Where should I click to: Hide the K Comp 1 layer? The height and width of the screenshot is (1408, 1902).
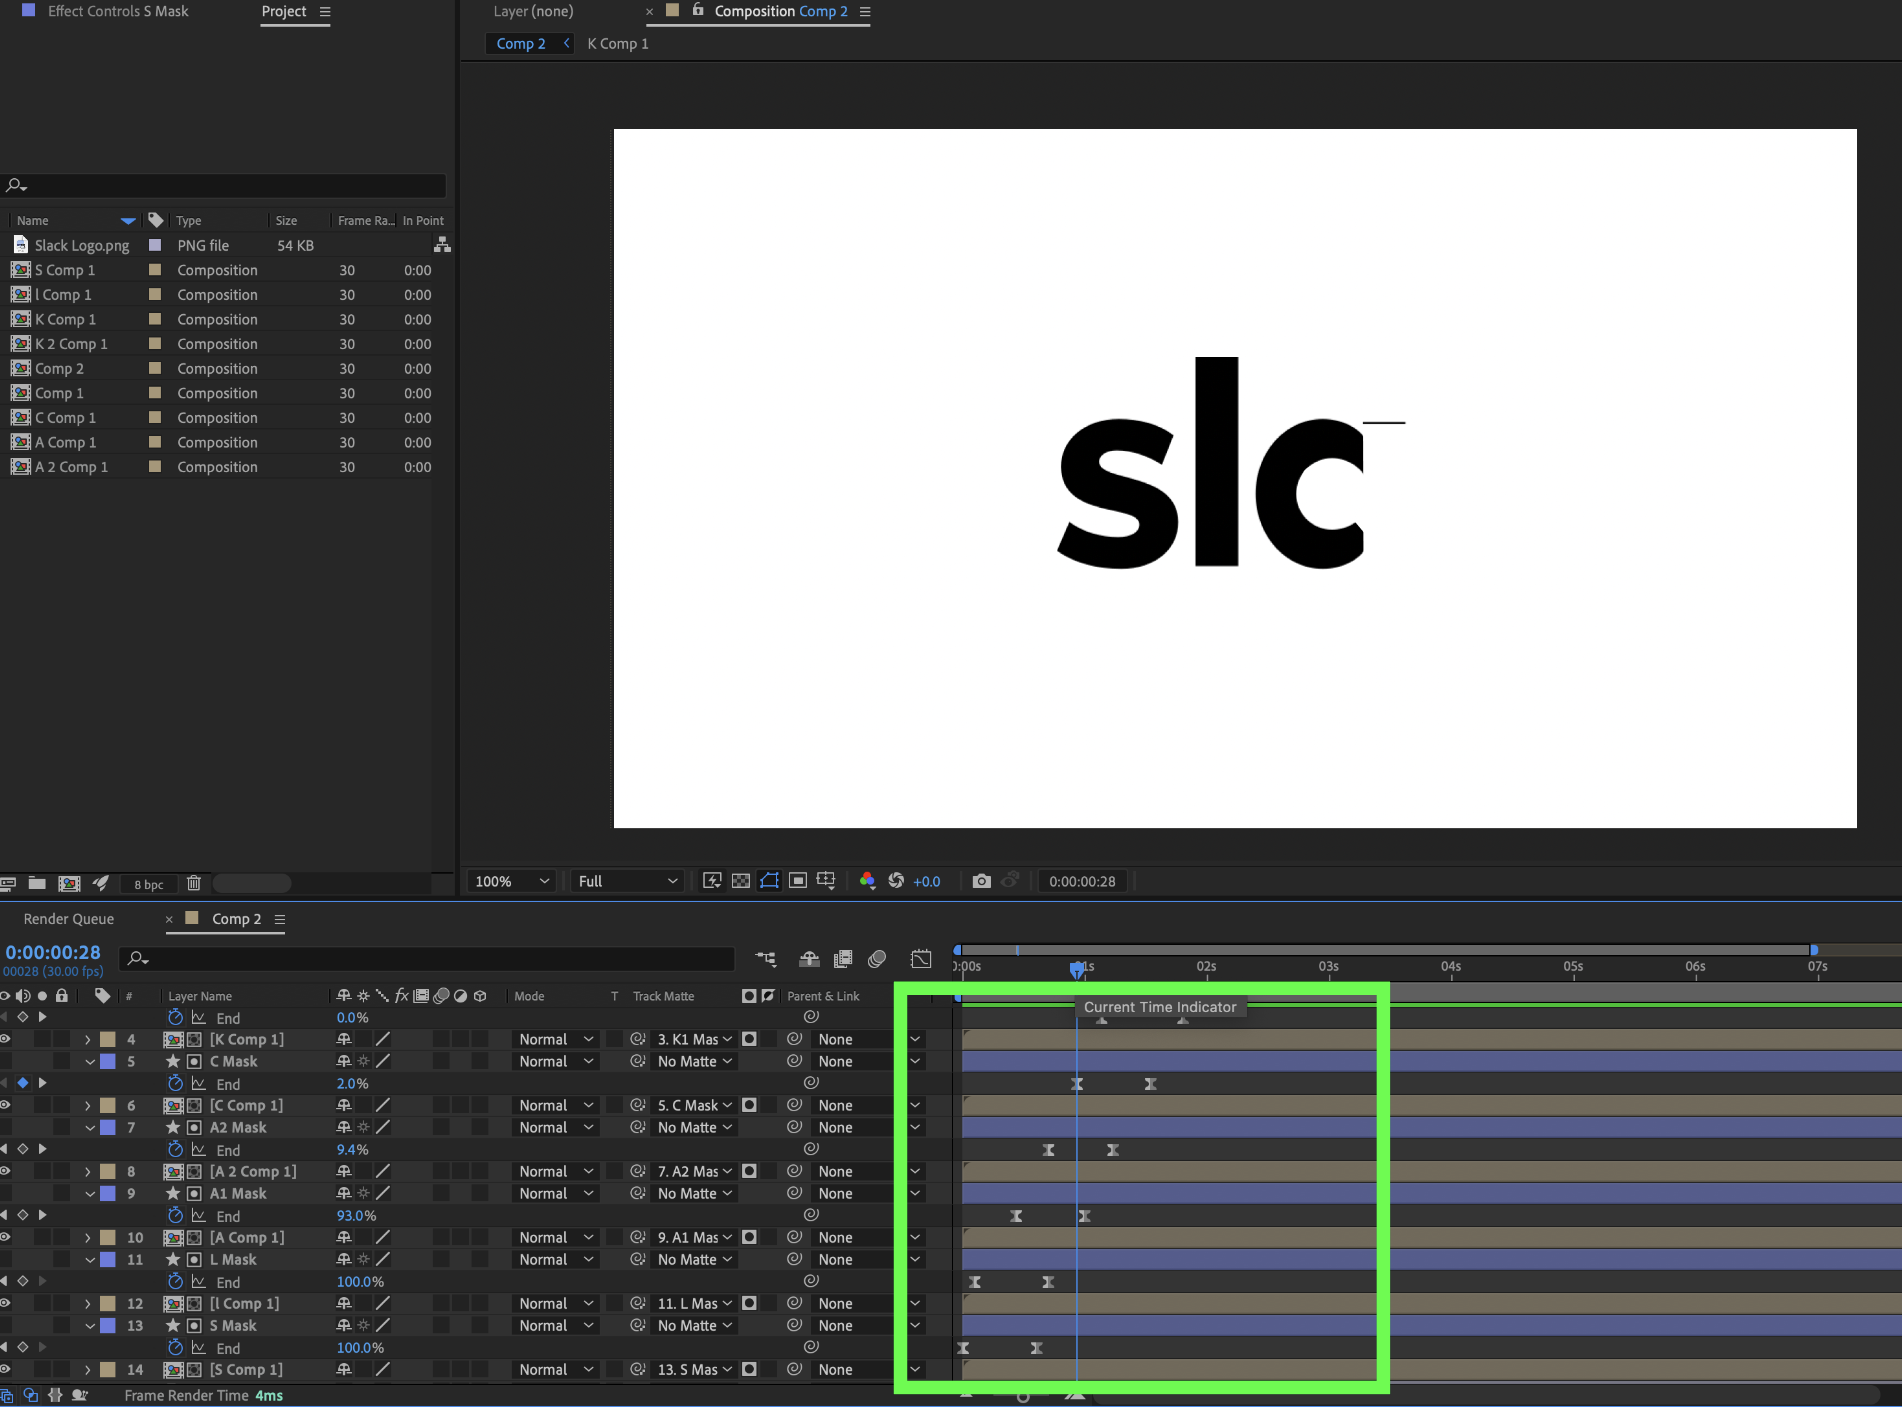pyautogui.click(x=5, y=1039)
